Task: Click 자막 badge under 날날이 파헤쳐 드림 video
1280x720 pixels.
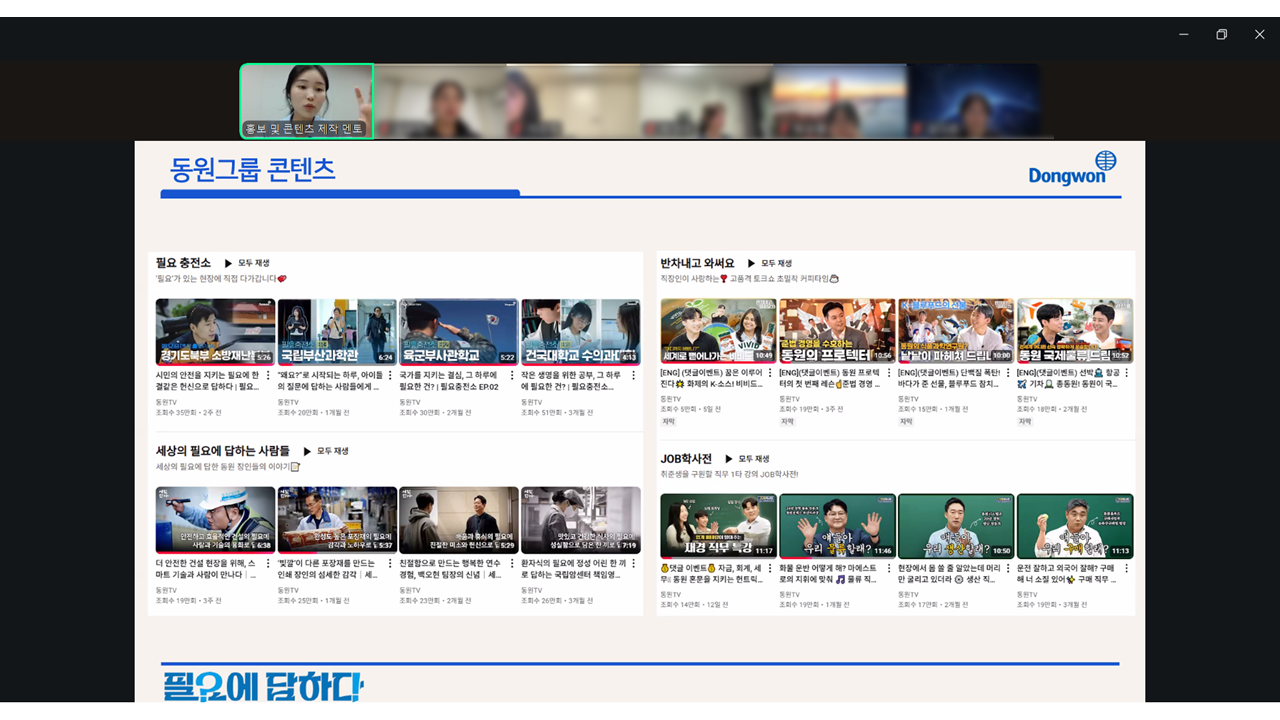Action: point(906,422)
